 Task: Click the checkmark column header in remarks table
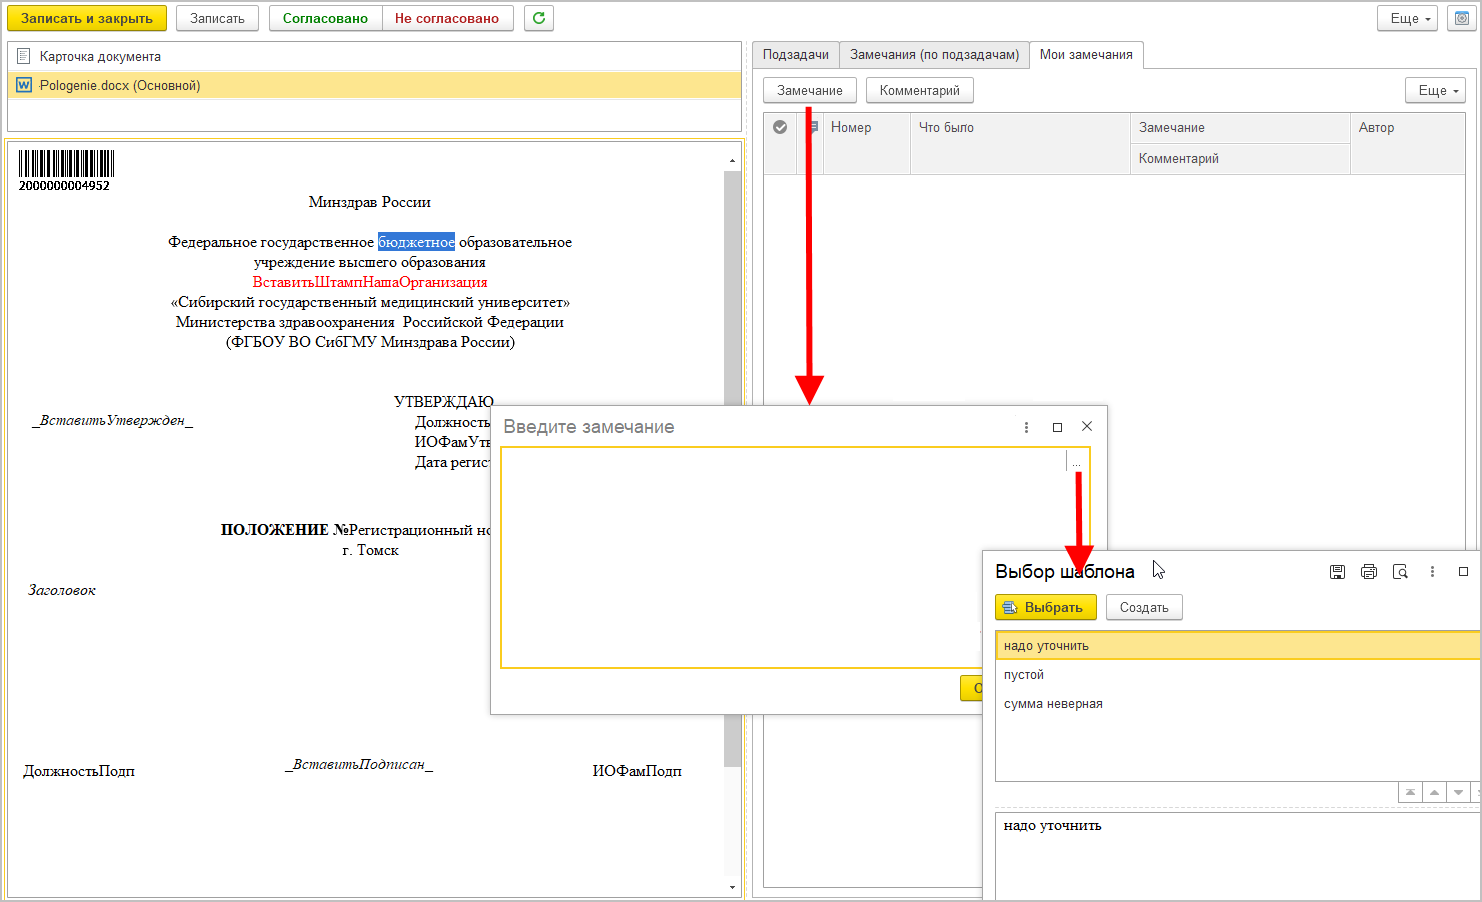(x=780, y=127)
